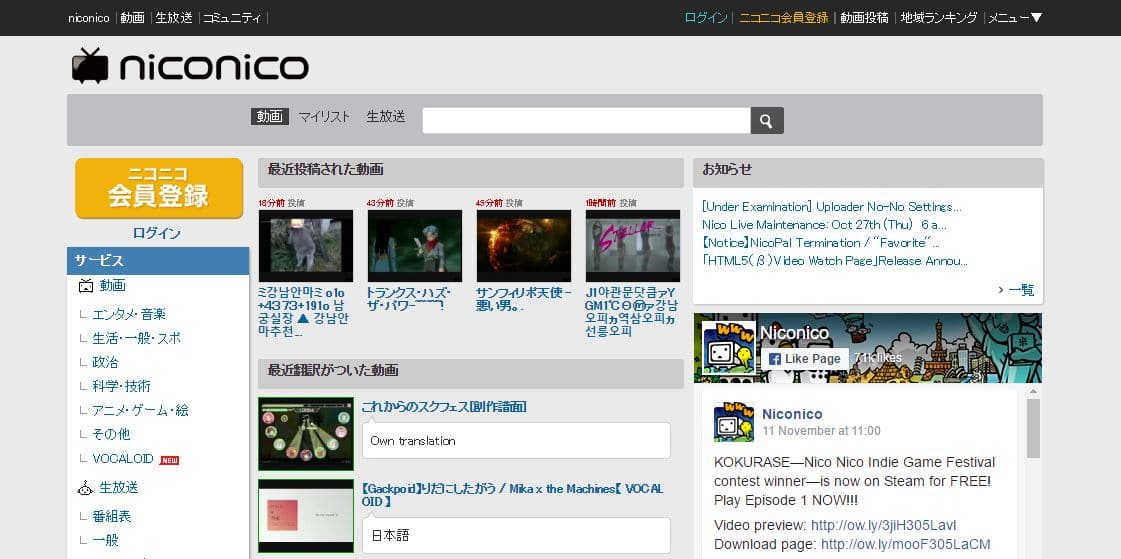1121x559 pixels.
Task: Open the VOCALOID category
Action: (x=123, y=459)
